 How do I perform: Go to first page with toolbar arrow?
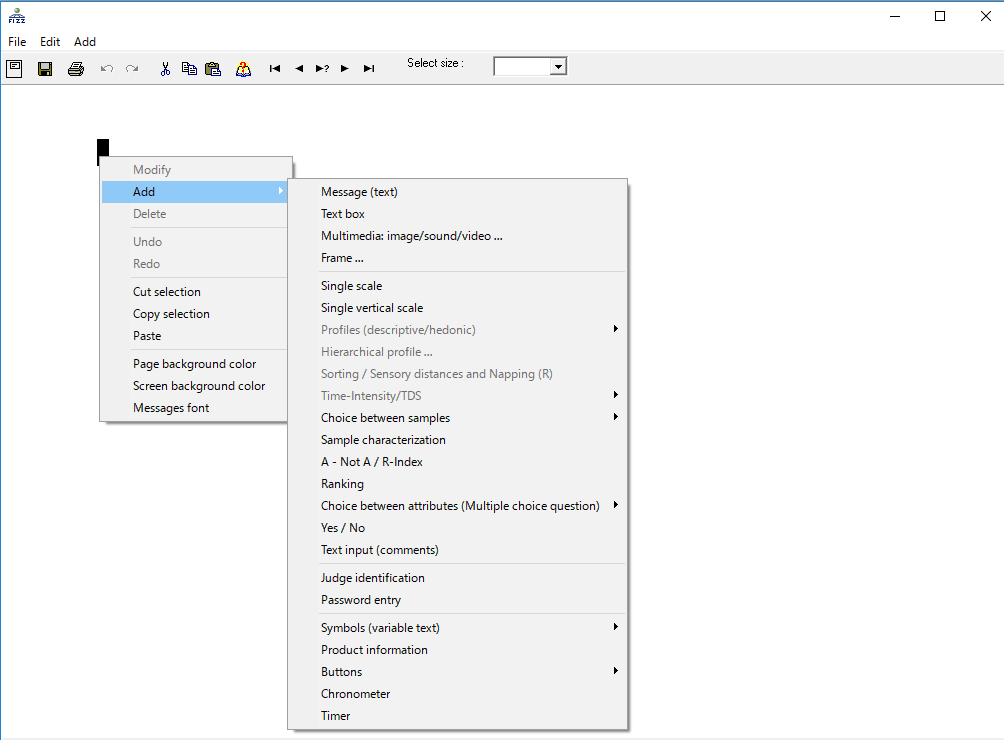(275, 68)
